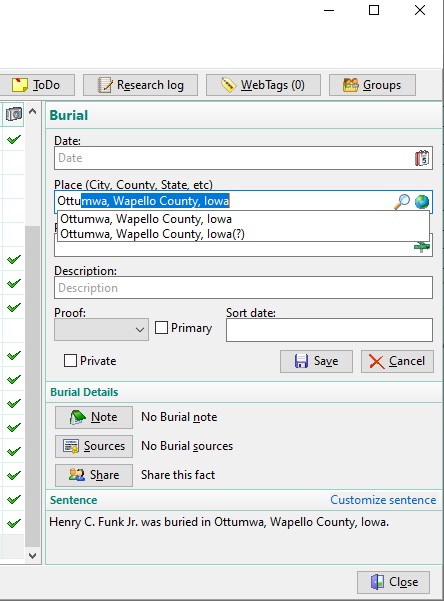Select suggestion 'Ottumwa, Wapello County, Iowa(?)'
The height and width of the screenshot is (601, 444).
tap(152, 234)
